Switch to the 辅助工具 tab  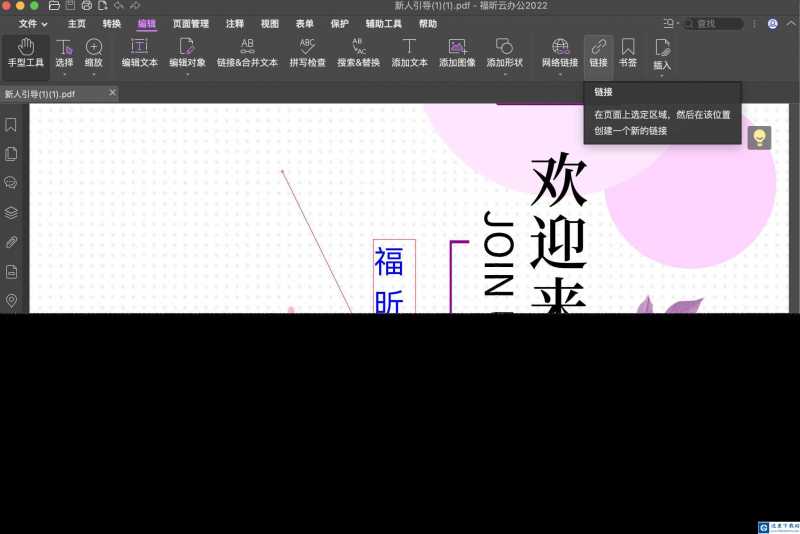point(383,23)
